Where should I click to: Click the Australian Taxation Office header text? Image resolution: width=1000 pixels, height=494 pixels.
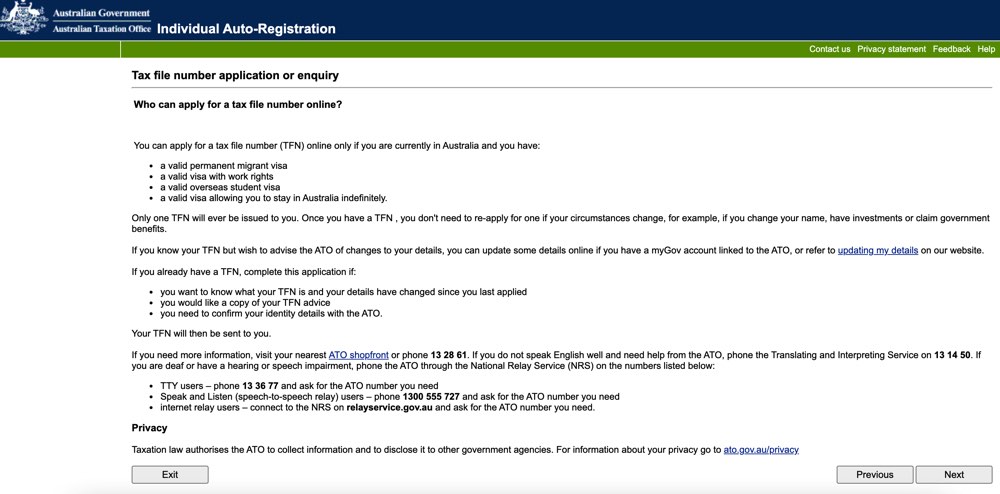click(x=101, y=29)
